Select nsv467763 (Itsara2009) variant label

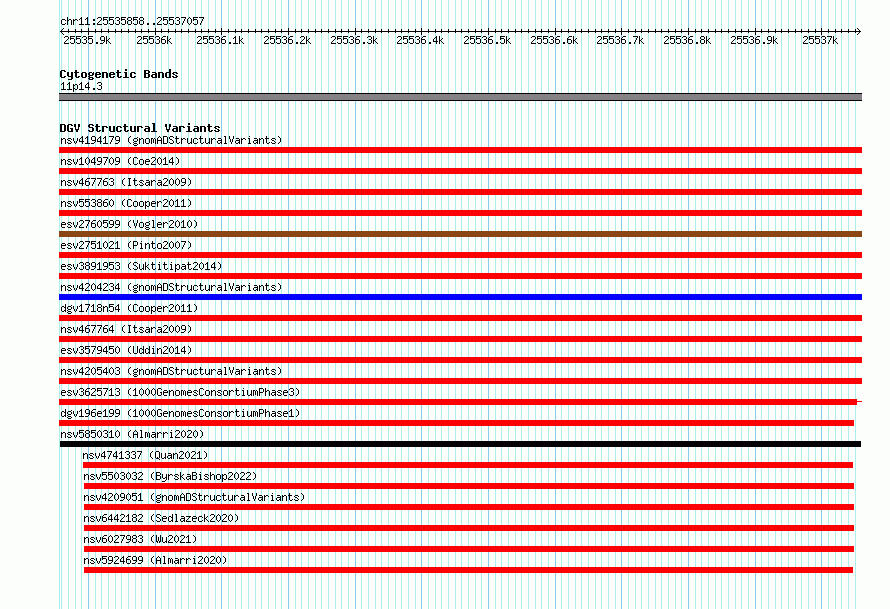pyautogui.click(x=126, y=182)
